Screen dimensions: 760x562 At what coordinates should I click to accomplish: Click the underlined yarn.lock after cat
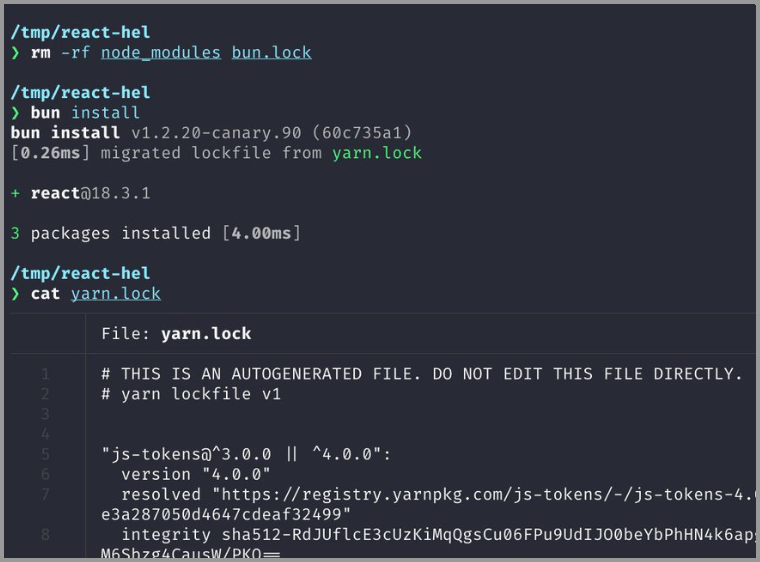[115, 294]
